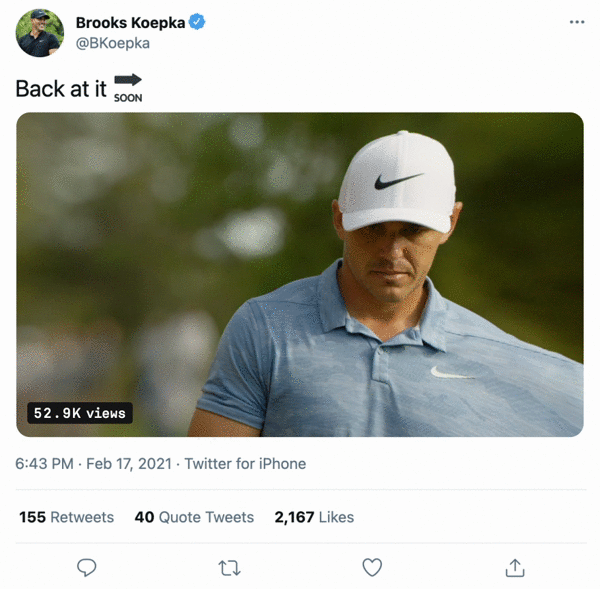The image size is (600, 589).
Task: Open the 40 Quote Tweets list
Action: pos(194,517)
